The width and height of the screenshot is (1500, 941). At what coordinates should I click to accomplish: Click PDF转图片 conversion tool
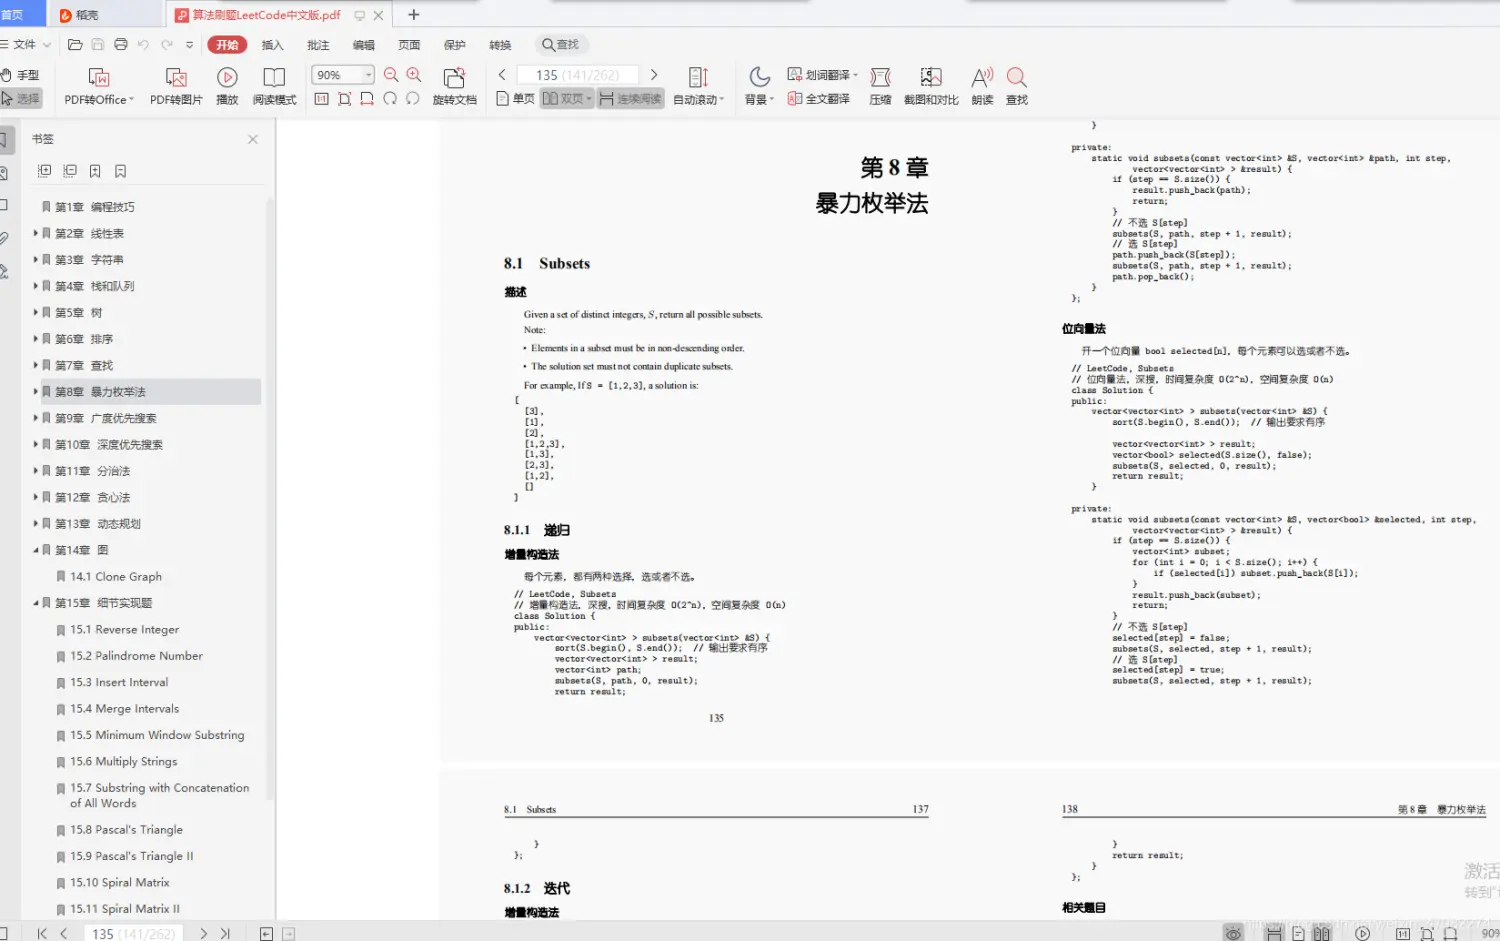pos(176,86)
